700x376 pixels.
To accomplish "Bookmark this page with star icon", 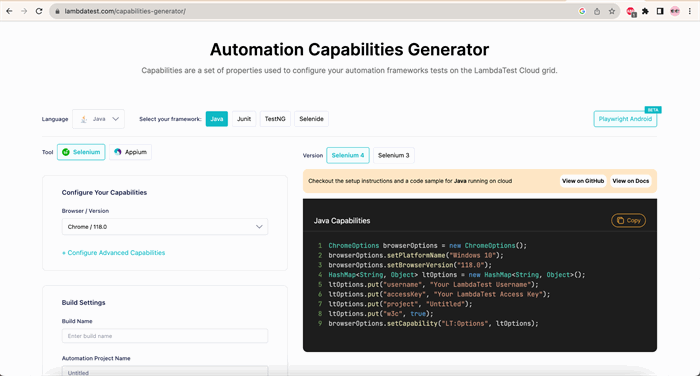I will coord(612,11).
